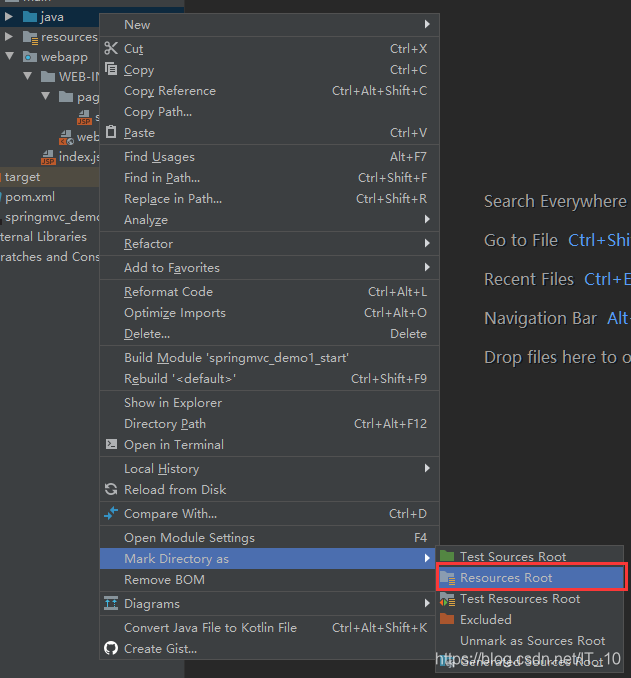Image resolution: width=631 pixels, height=678 pixels.
Task: Choose Copy Path... menu entry
Action: pyautogui.click(x=269, y=112)
